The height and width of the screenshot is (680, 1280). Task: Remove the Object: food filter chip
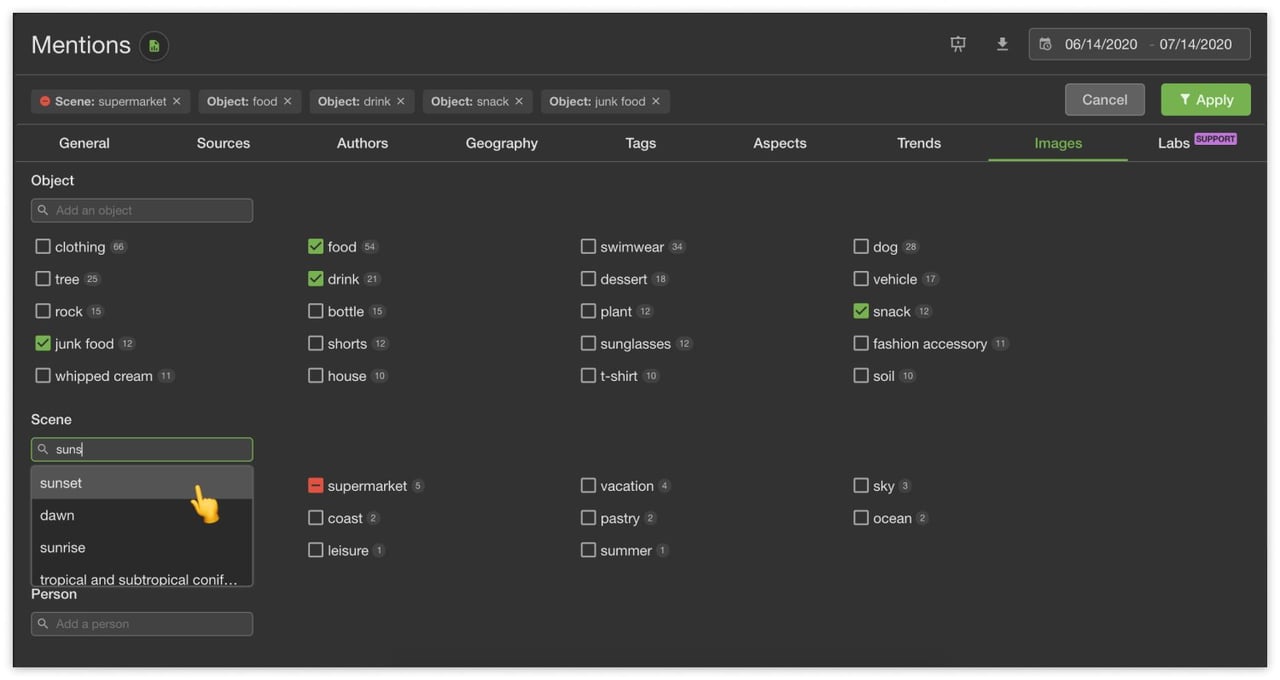click(288, 101)
